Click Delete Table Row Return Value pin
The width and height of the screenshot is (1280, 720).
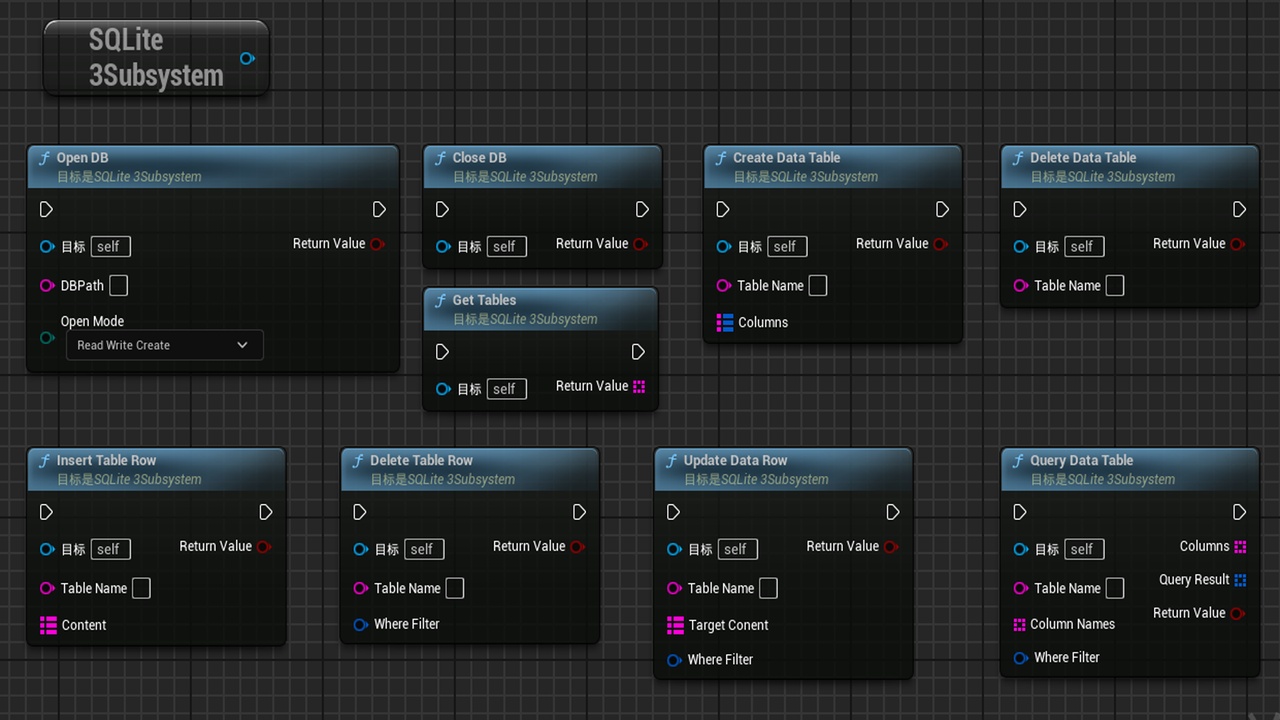[x=577, y=547]
